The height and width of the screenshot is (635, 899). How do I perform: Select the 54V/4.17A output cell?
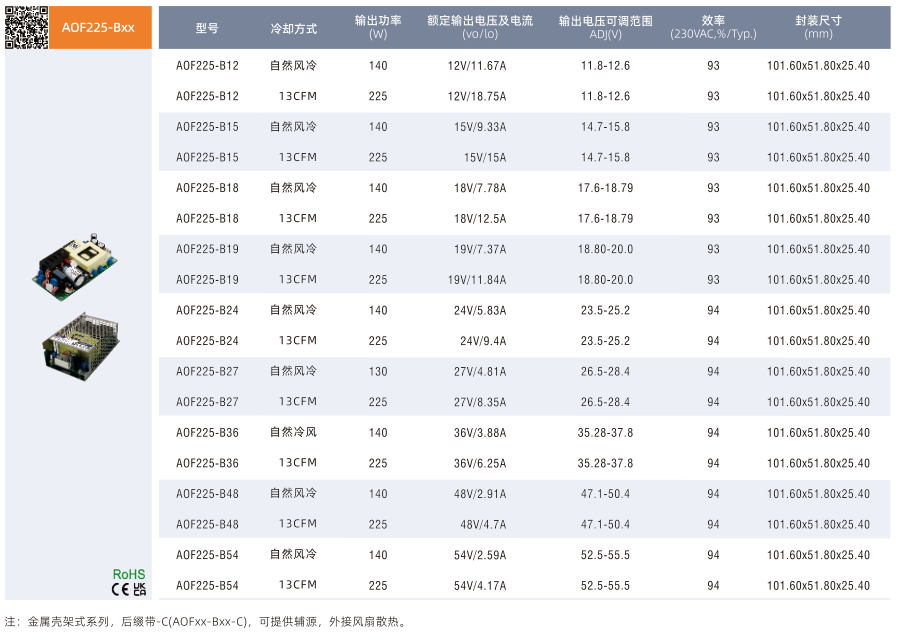click(479, 586)
